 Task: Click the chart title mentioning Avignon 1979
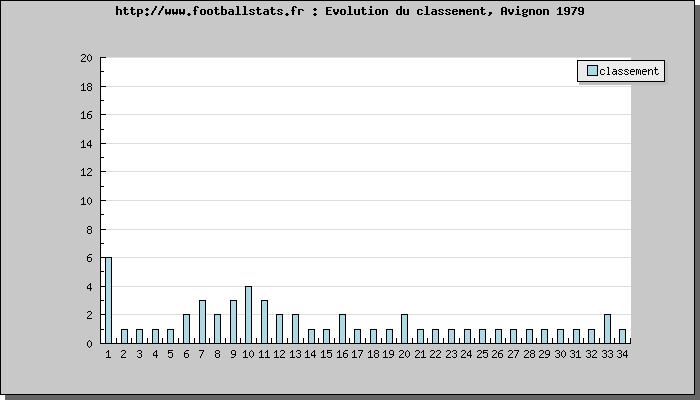[x=350, y=11]
